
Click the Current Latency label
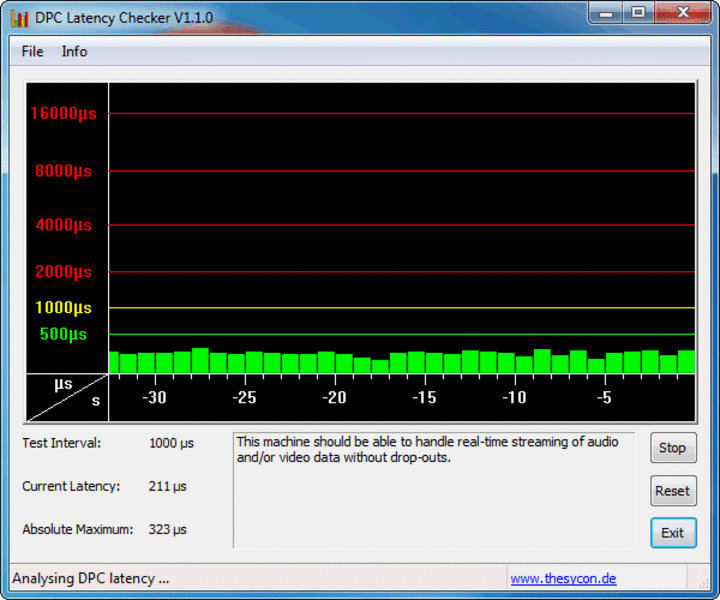pyautogui.click(x=71, y=486)
